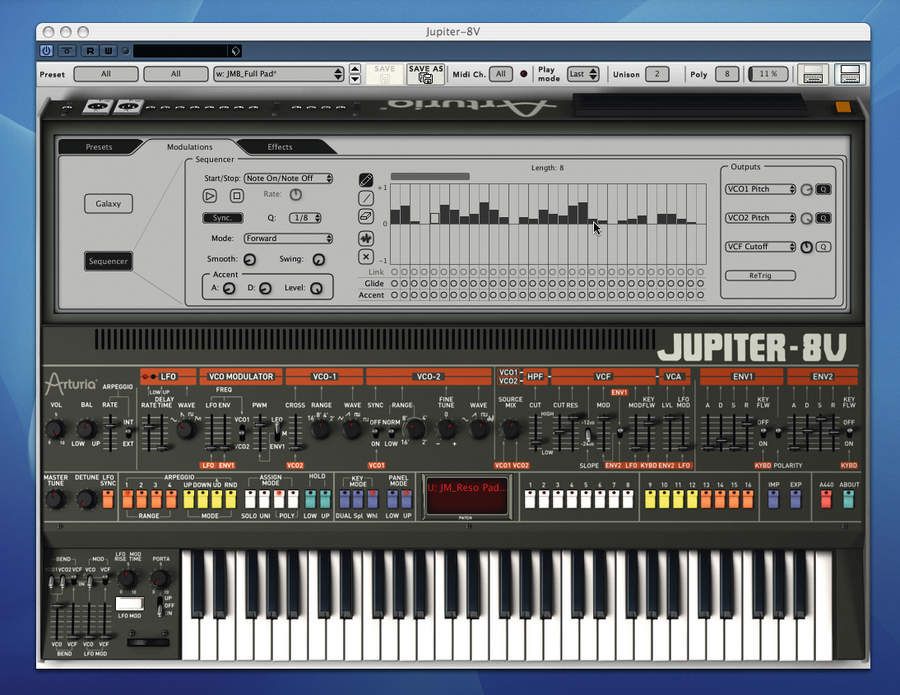Switch to the Modulations tab
The width and height of the screenshot is (900, 695).
(189, 147)
